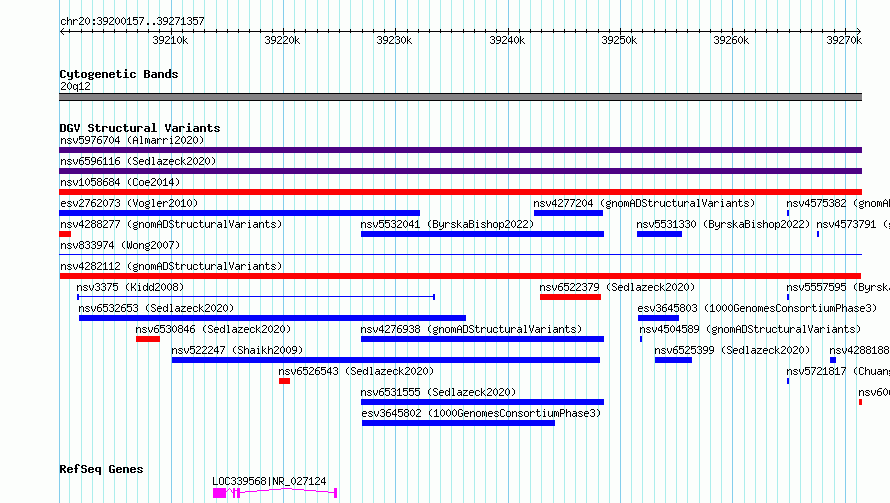
Task: Open nsv6530846 (Sedlazeck2020) label
Action: coord(213,329)
